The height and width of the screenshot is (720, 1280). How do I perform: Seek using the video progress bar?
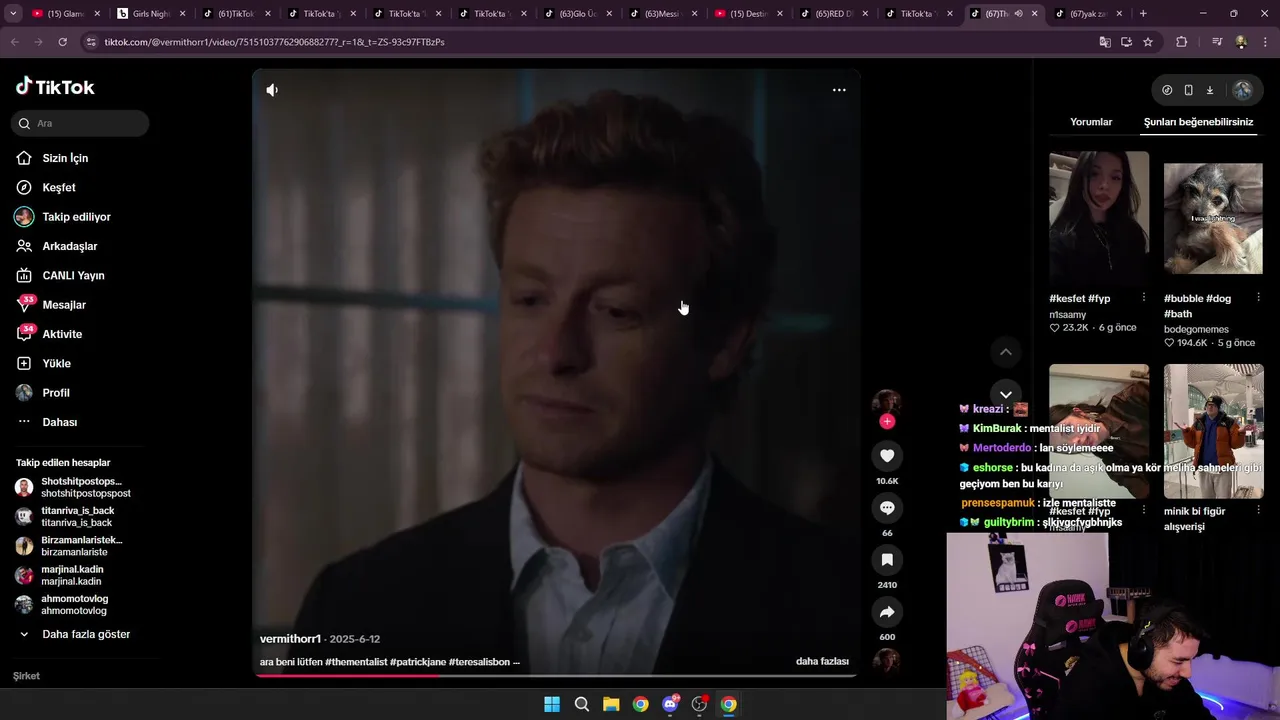(x=556, y=675)
